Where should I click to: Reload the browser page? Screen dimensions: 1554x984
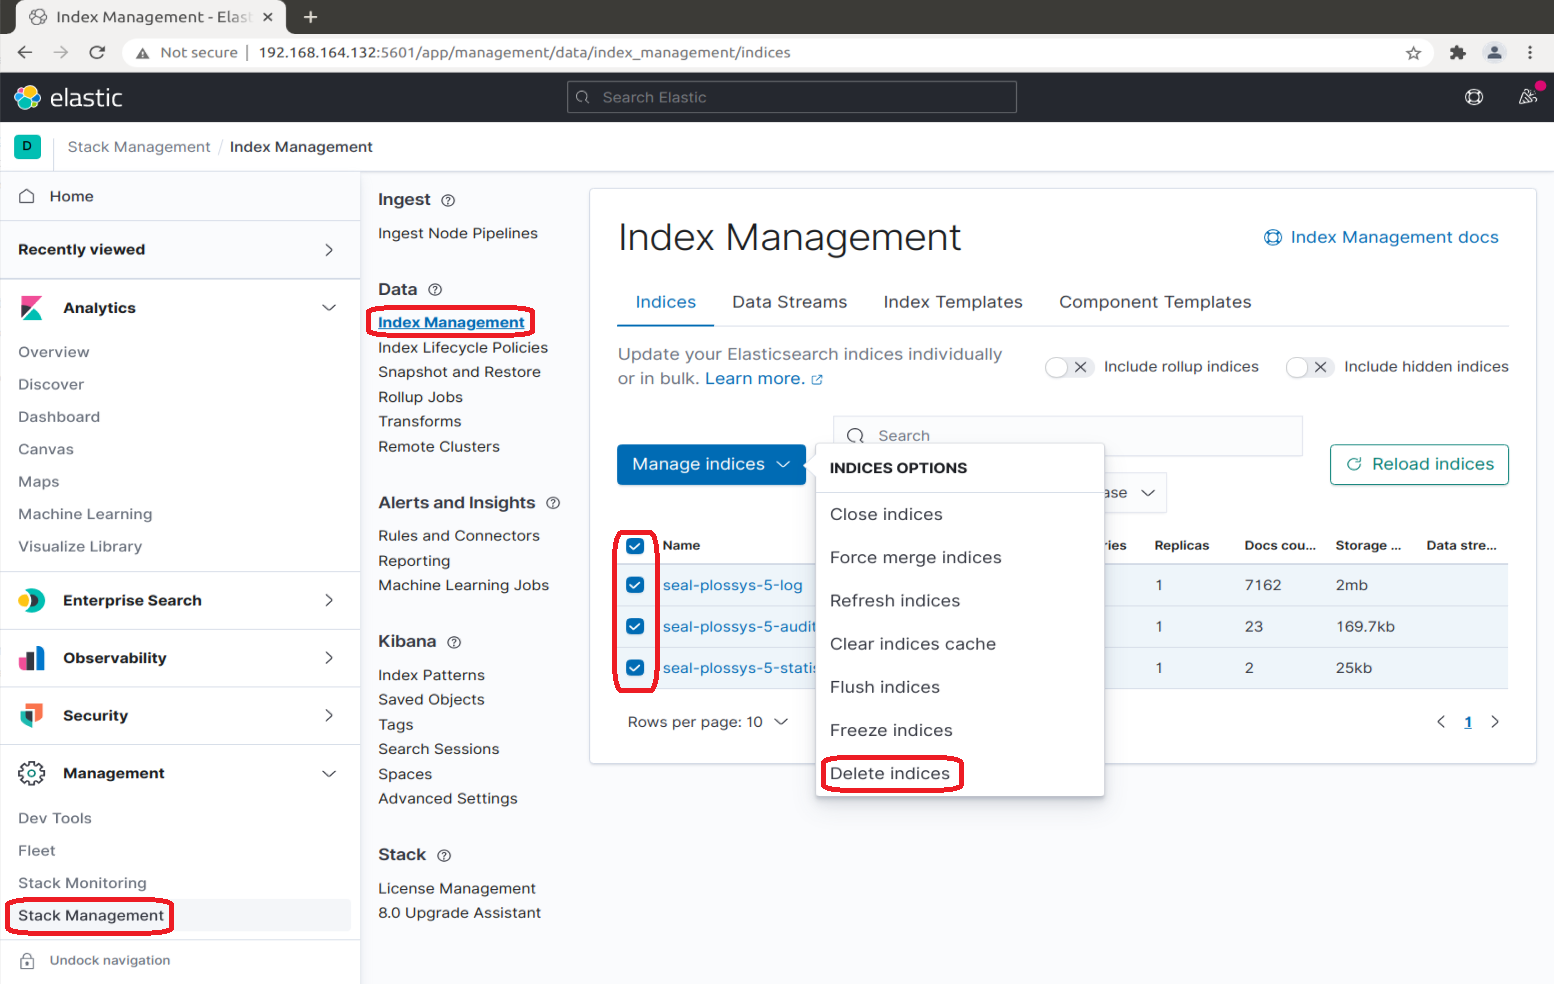tap(97, 53)
